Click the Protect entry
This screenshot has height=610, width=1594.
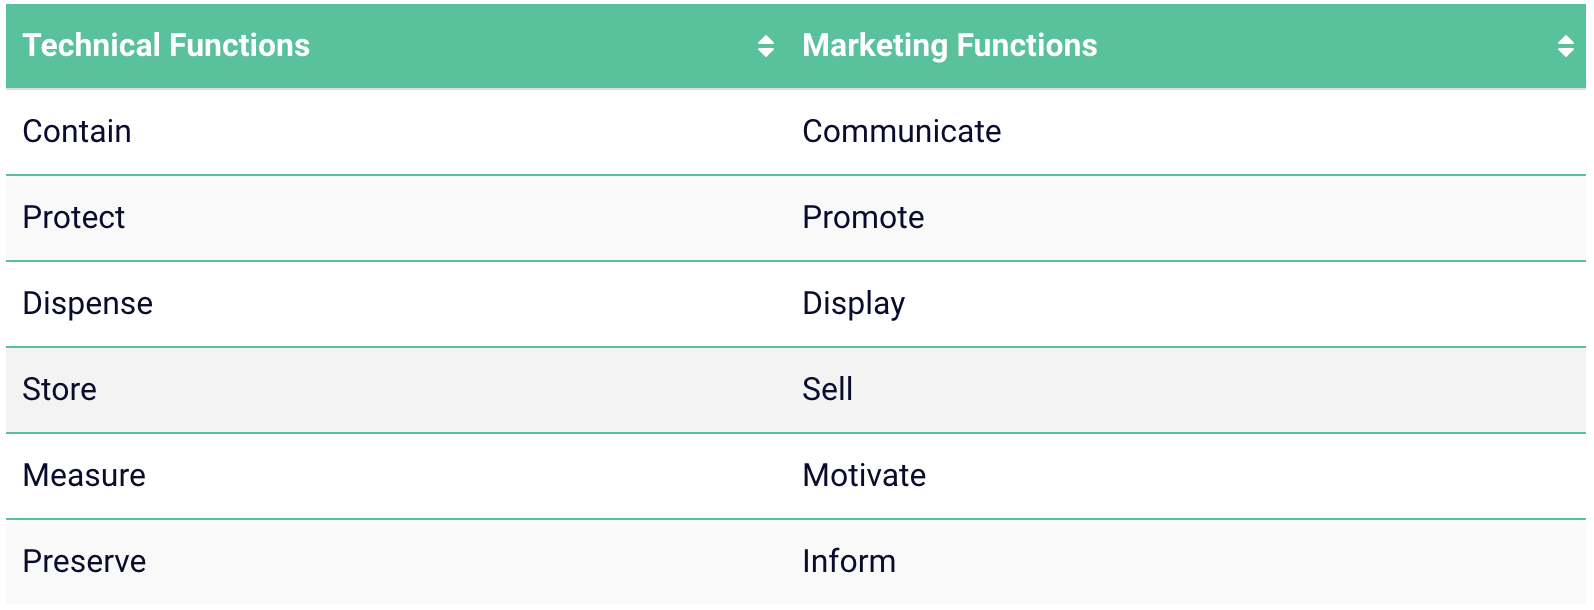73,218
